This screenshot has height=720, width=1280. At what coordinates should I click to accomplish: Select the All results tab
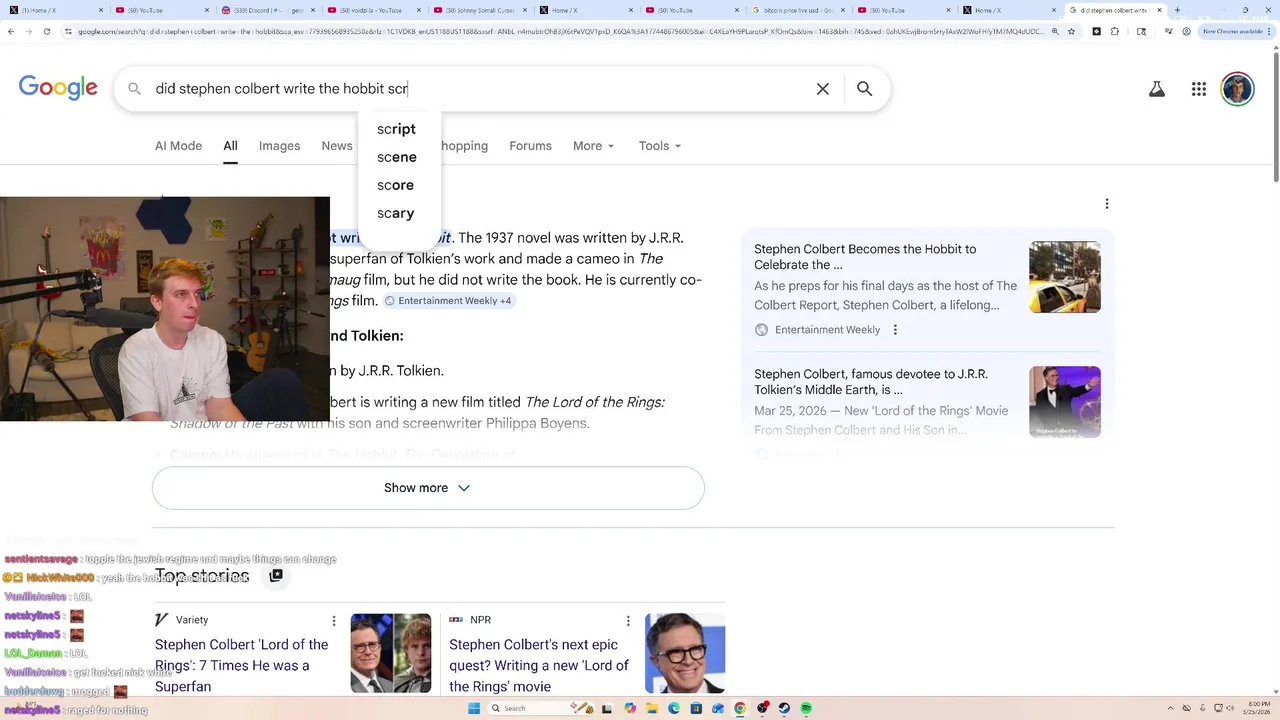230,146
